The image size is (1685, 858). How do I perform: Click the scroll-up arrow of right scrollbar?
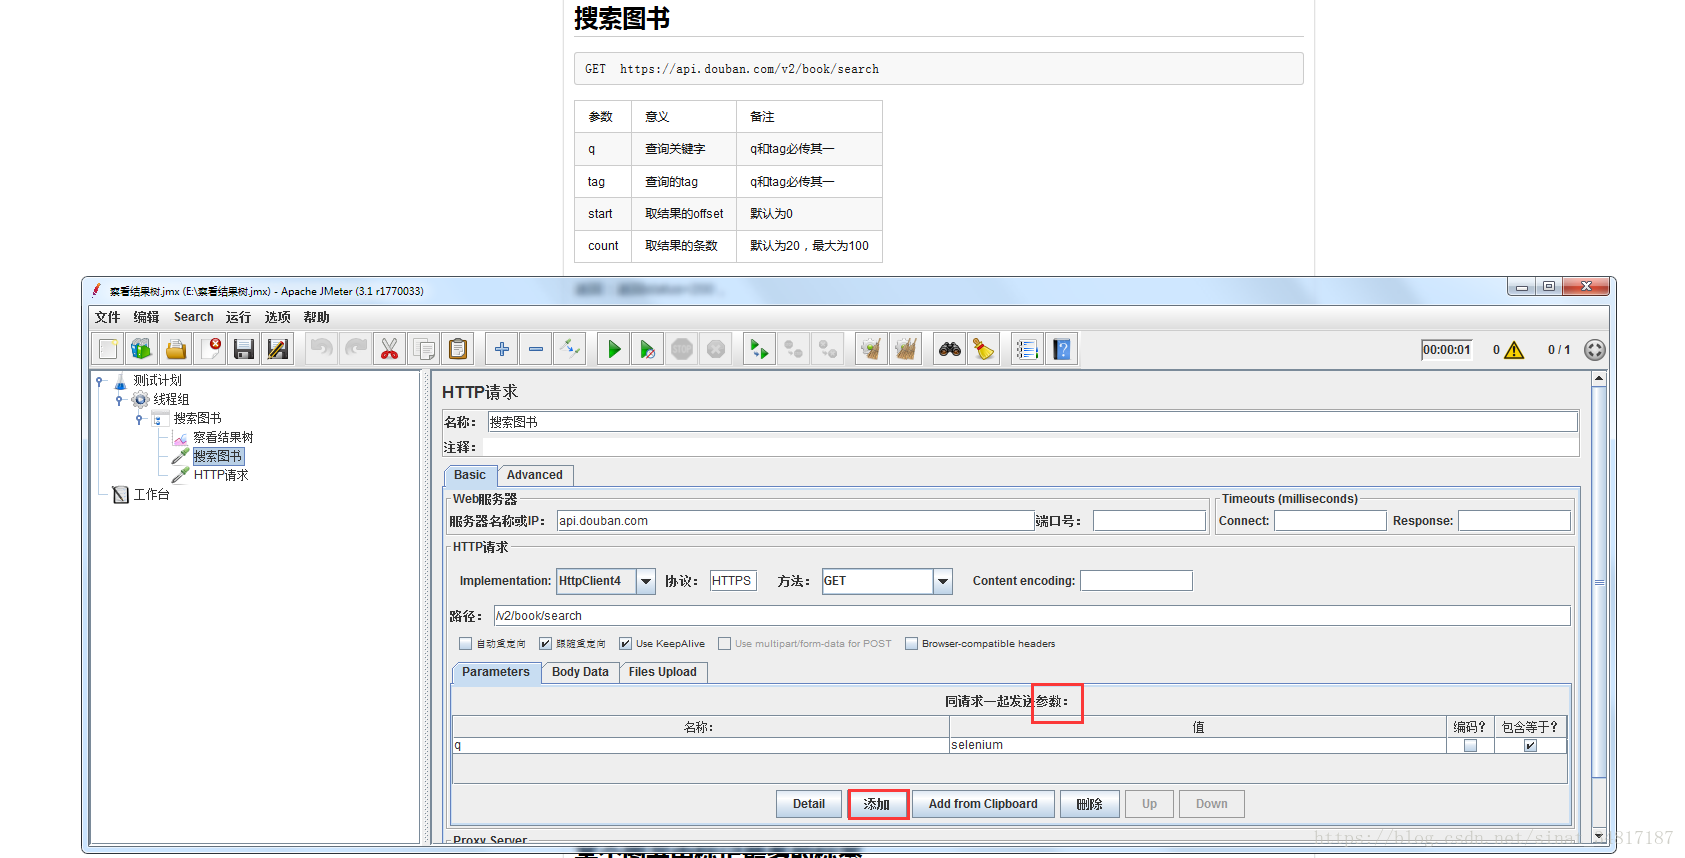(1599, 378)
